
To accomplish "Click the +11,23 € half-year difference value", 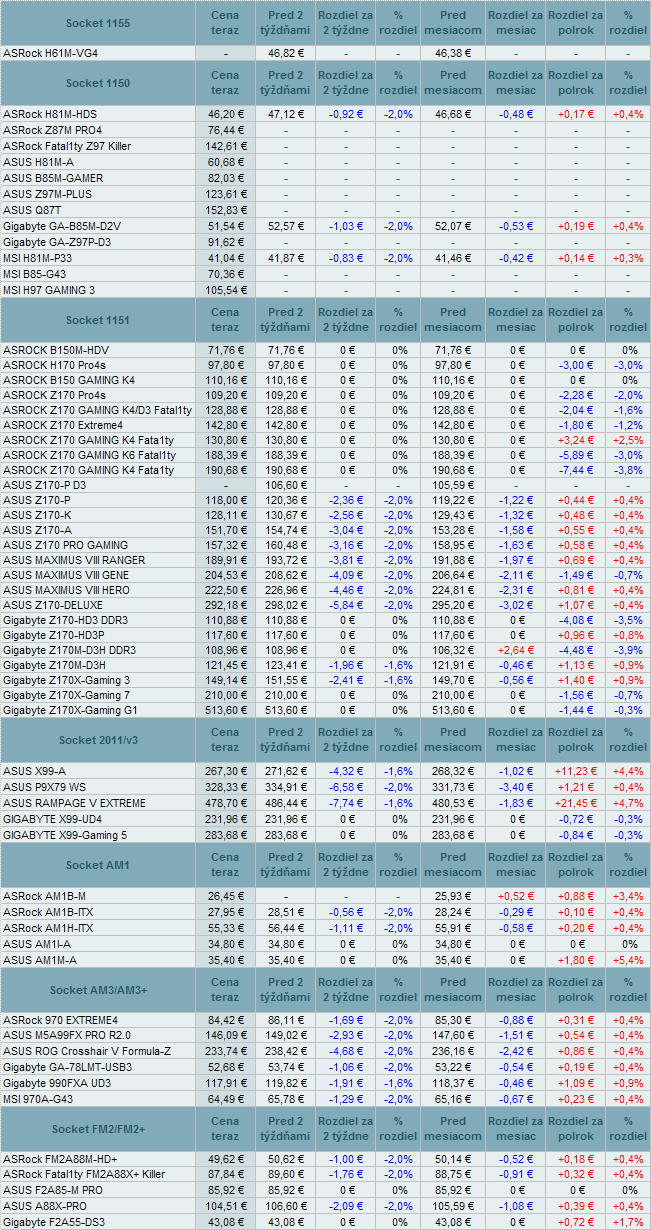I will pyautogui.click(x=577, y=772).
